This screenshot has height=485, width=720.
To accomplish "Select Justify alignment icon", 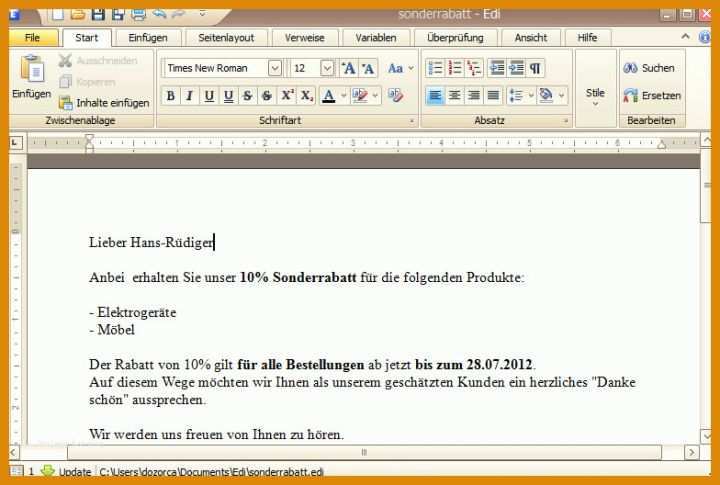I will click(x=493, y=96).
